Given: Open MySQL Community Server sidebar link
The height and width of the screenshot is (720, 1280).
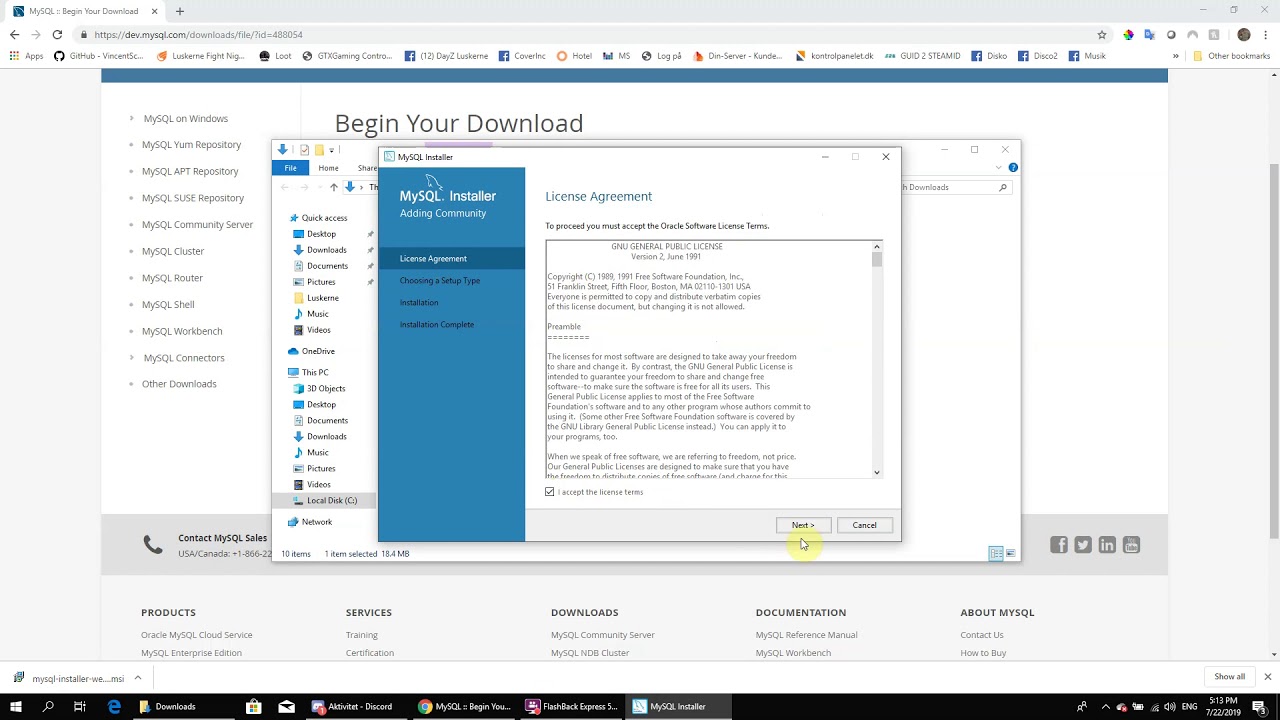Looking at the screenshot, I should point(197,224).
